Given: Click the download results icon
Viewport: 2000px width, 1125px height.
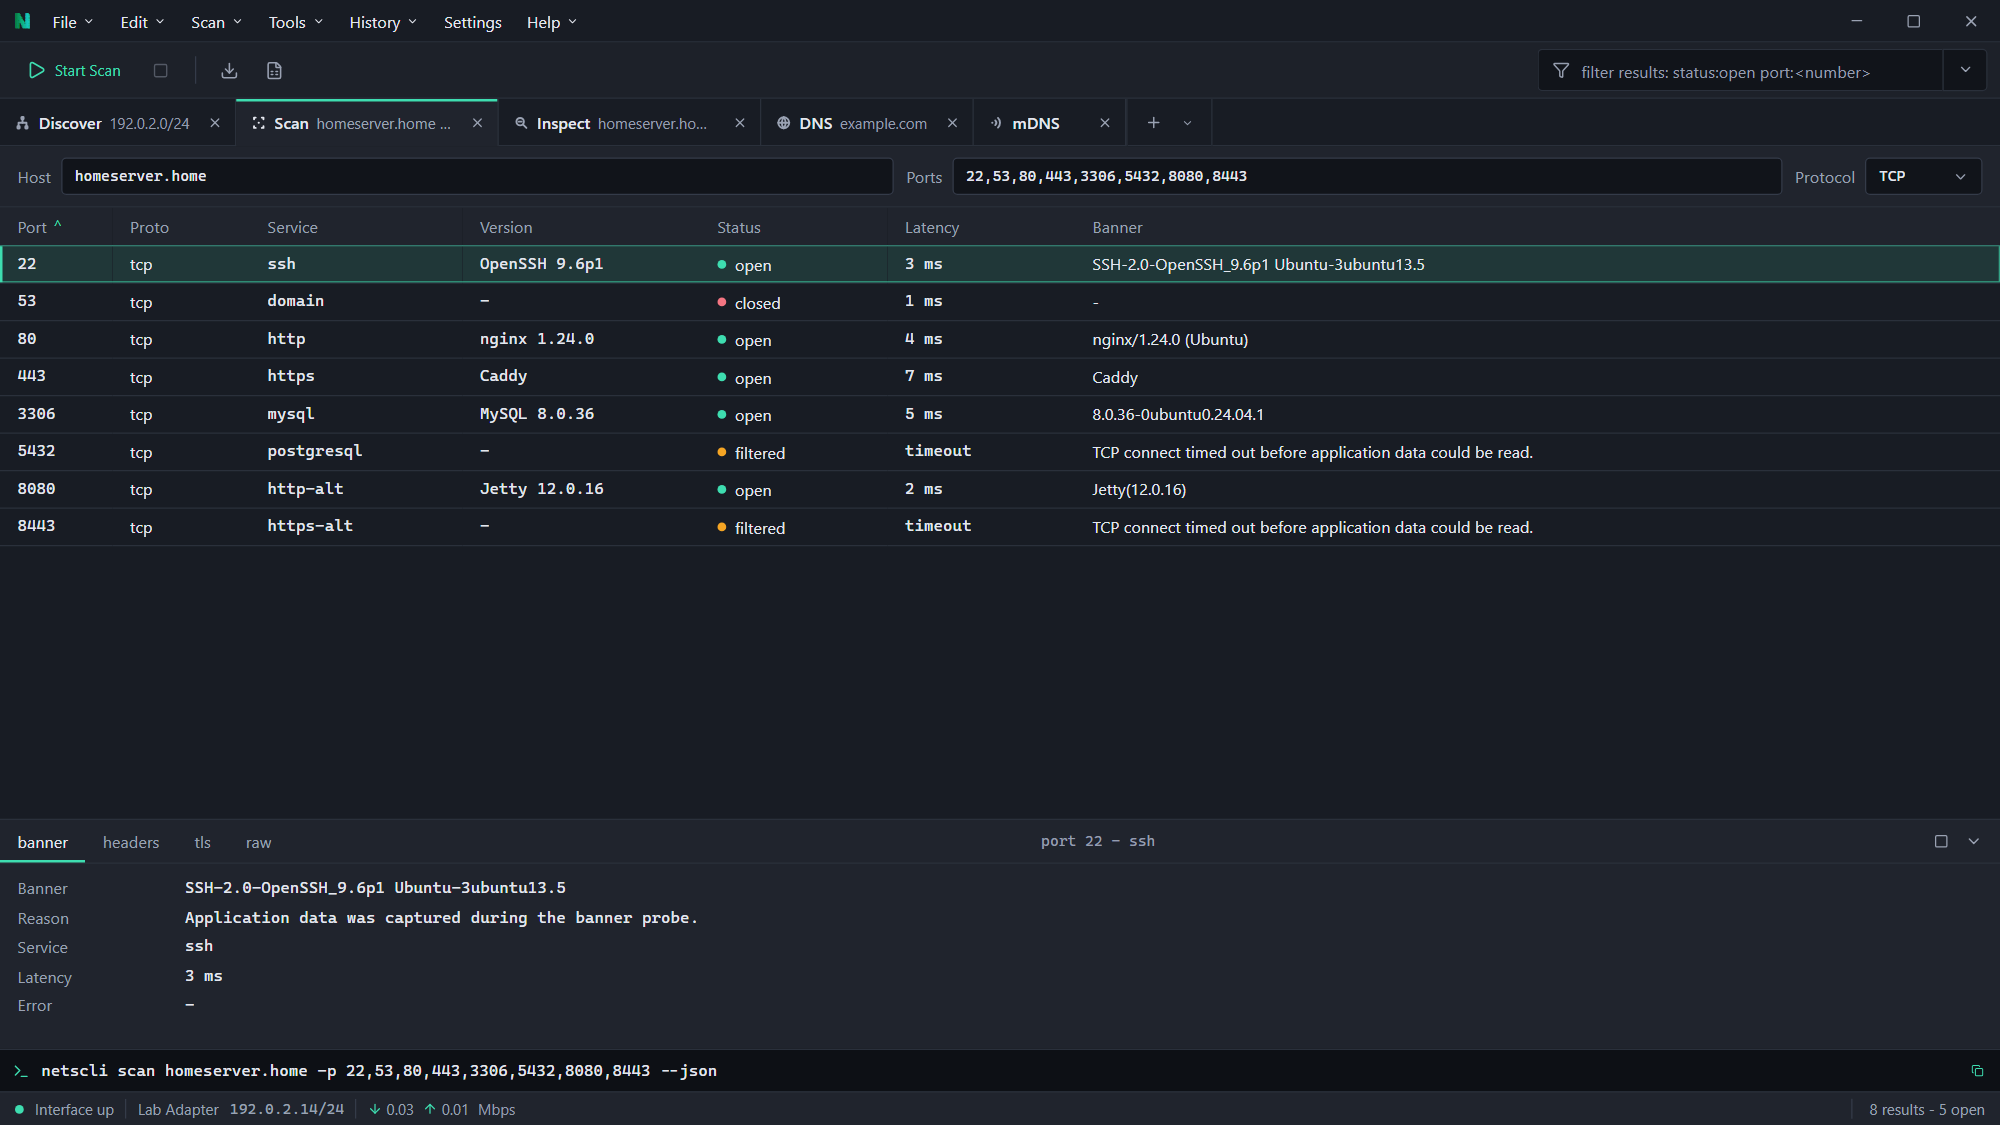Looking at the screenshot, I should coord(229,70).
